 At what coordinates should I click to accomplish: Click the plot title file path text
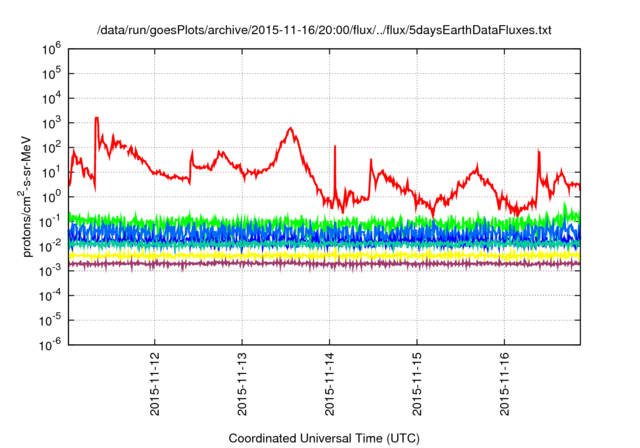pos(324,30)
